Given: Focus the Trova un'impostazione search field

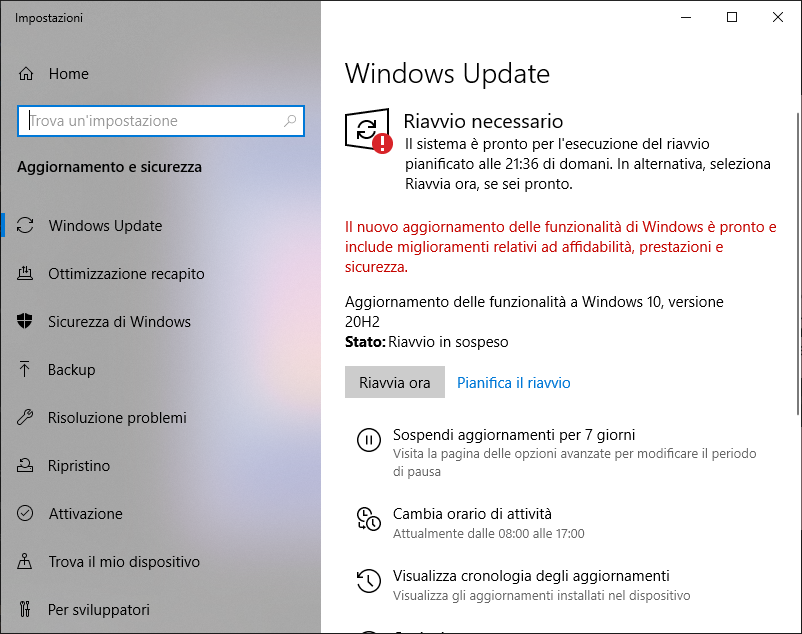Looking at the screenshot, I should (x=161, y=121).
